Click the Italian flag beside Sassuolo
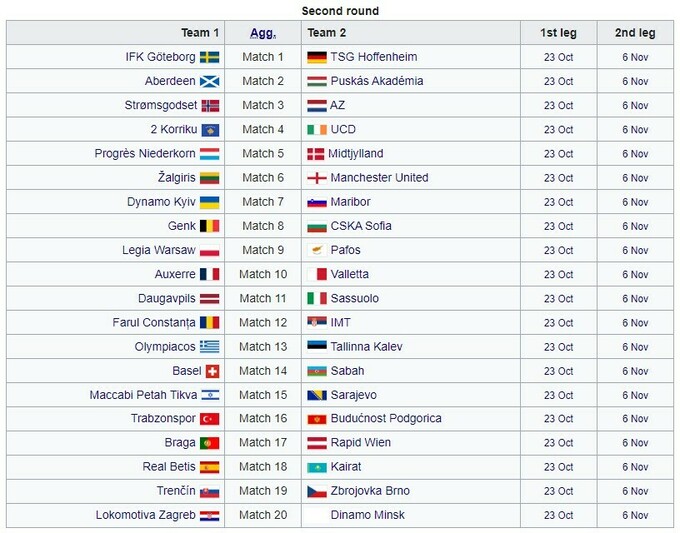The width and height of the screenshot is (680, 533). (x=317, y=298)
